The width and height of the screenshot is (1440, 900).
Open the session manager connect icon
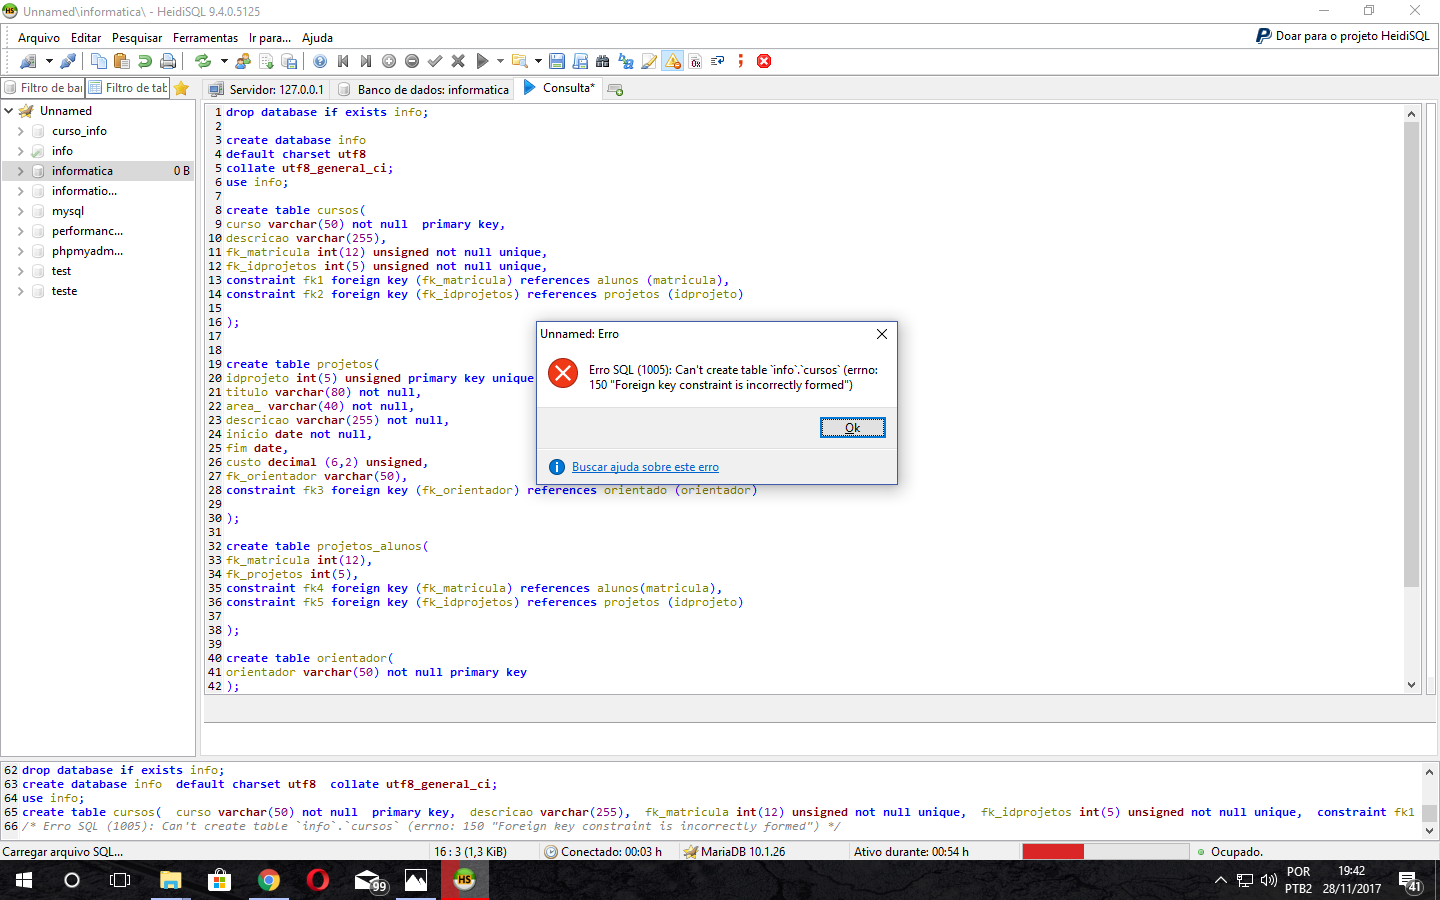pos(28,61)
